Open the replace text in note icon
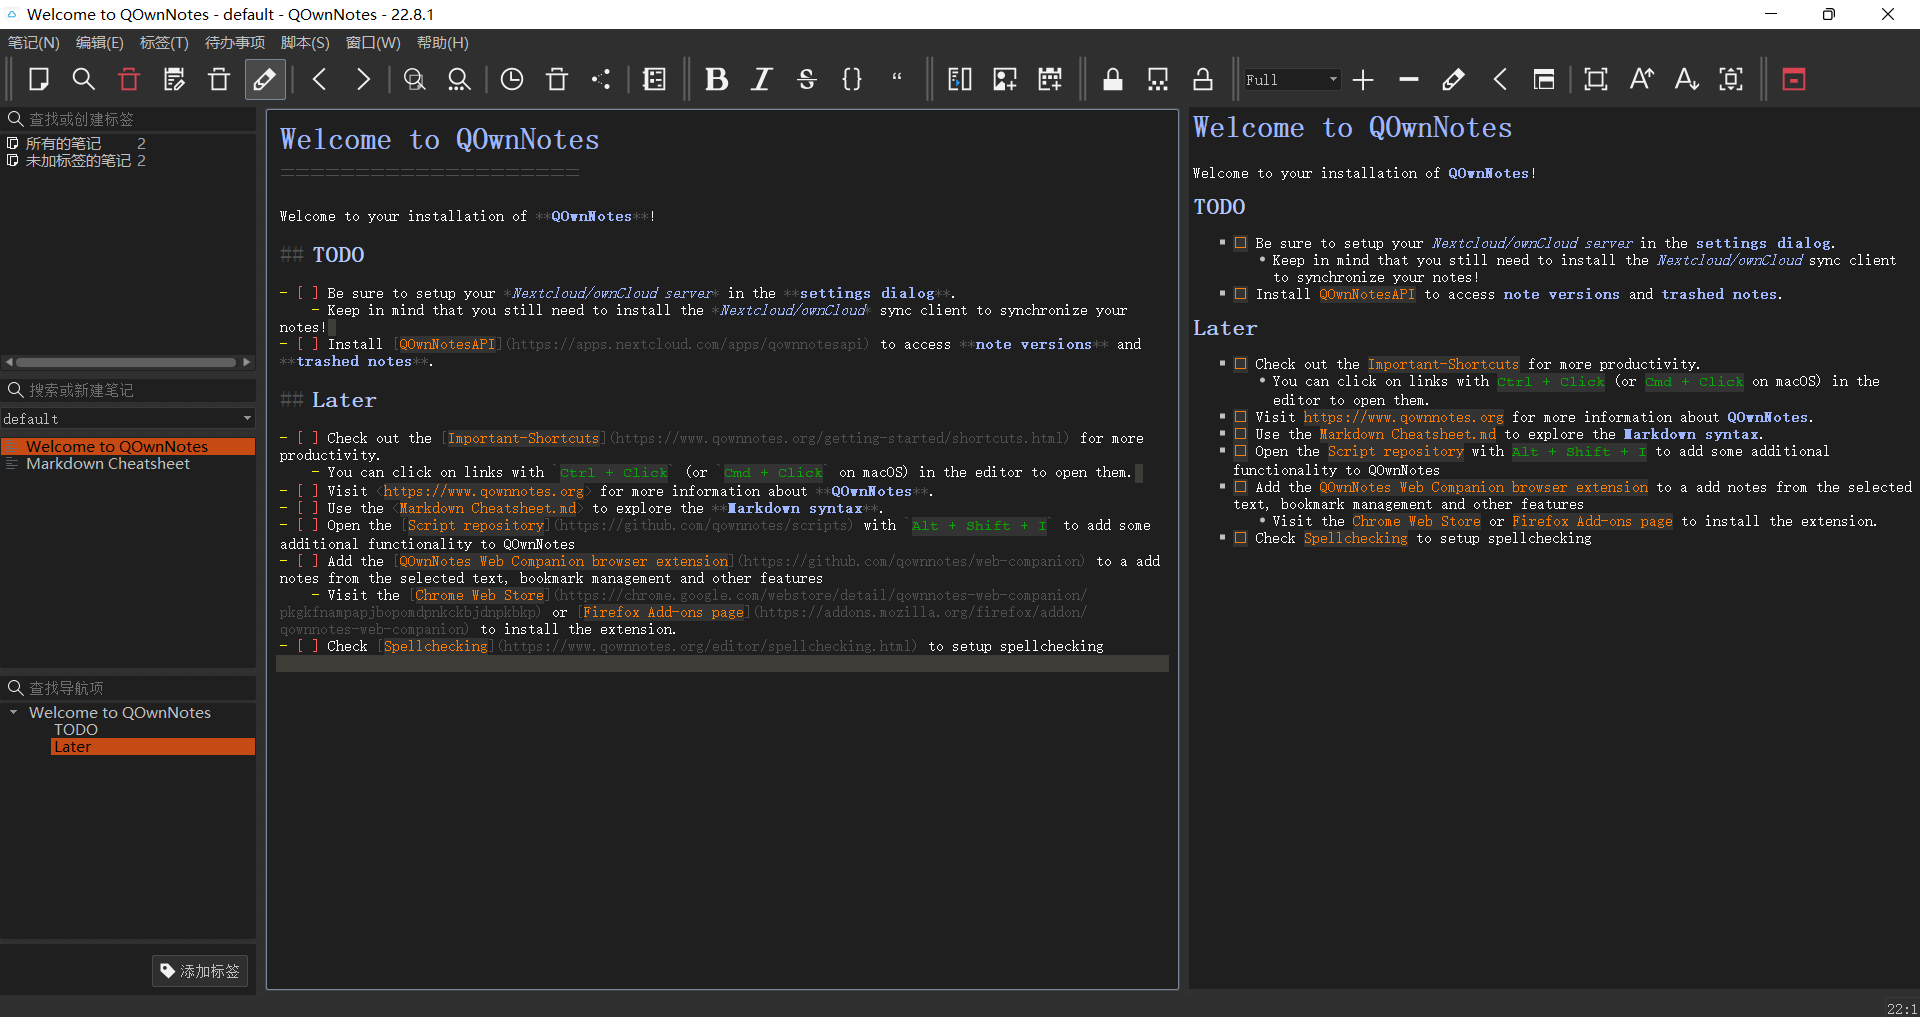The width and height of the screenshot is (1920, 1017). pyautogui.click(x=459, y=79)
